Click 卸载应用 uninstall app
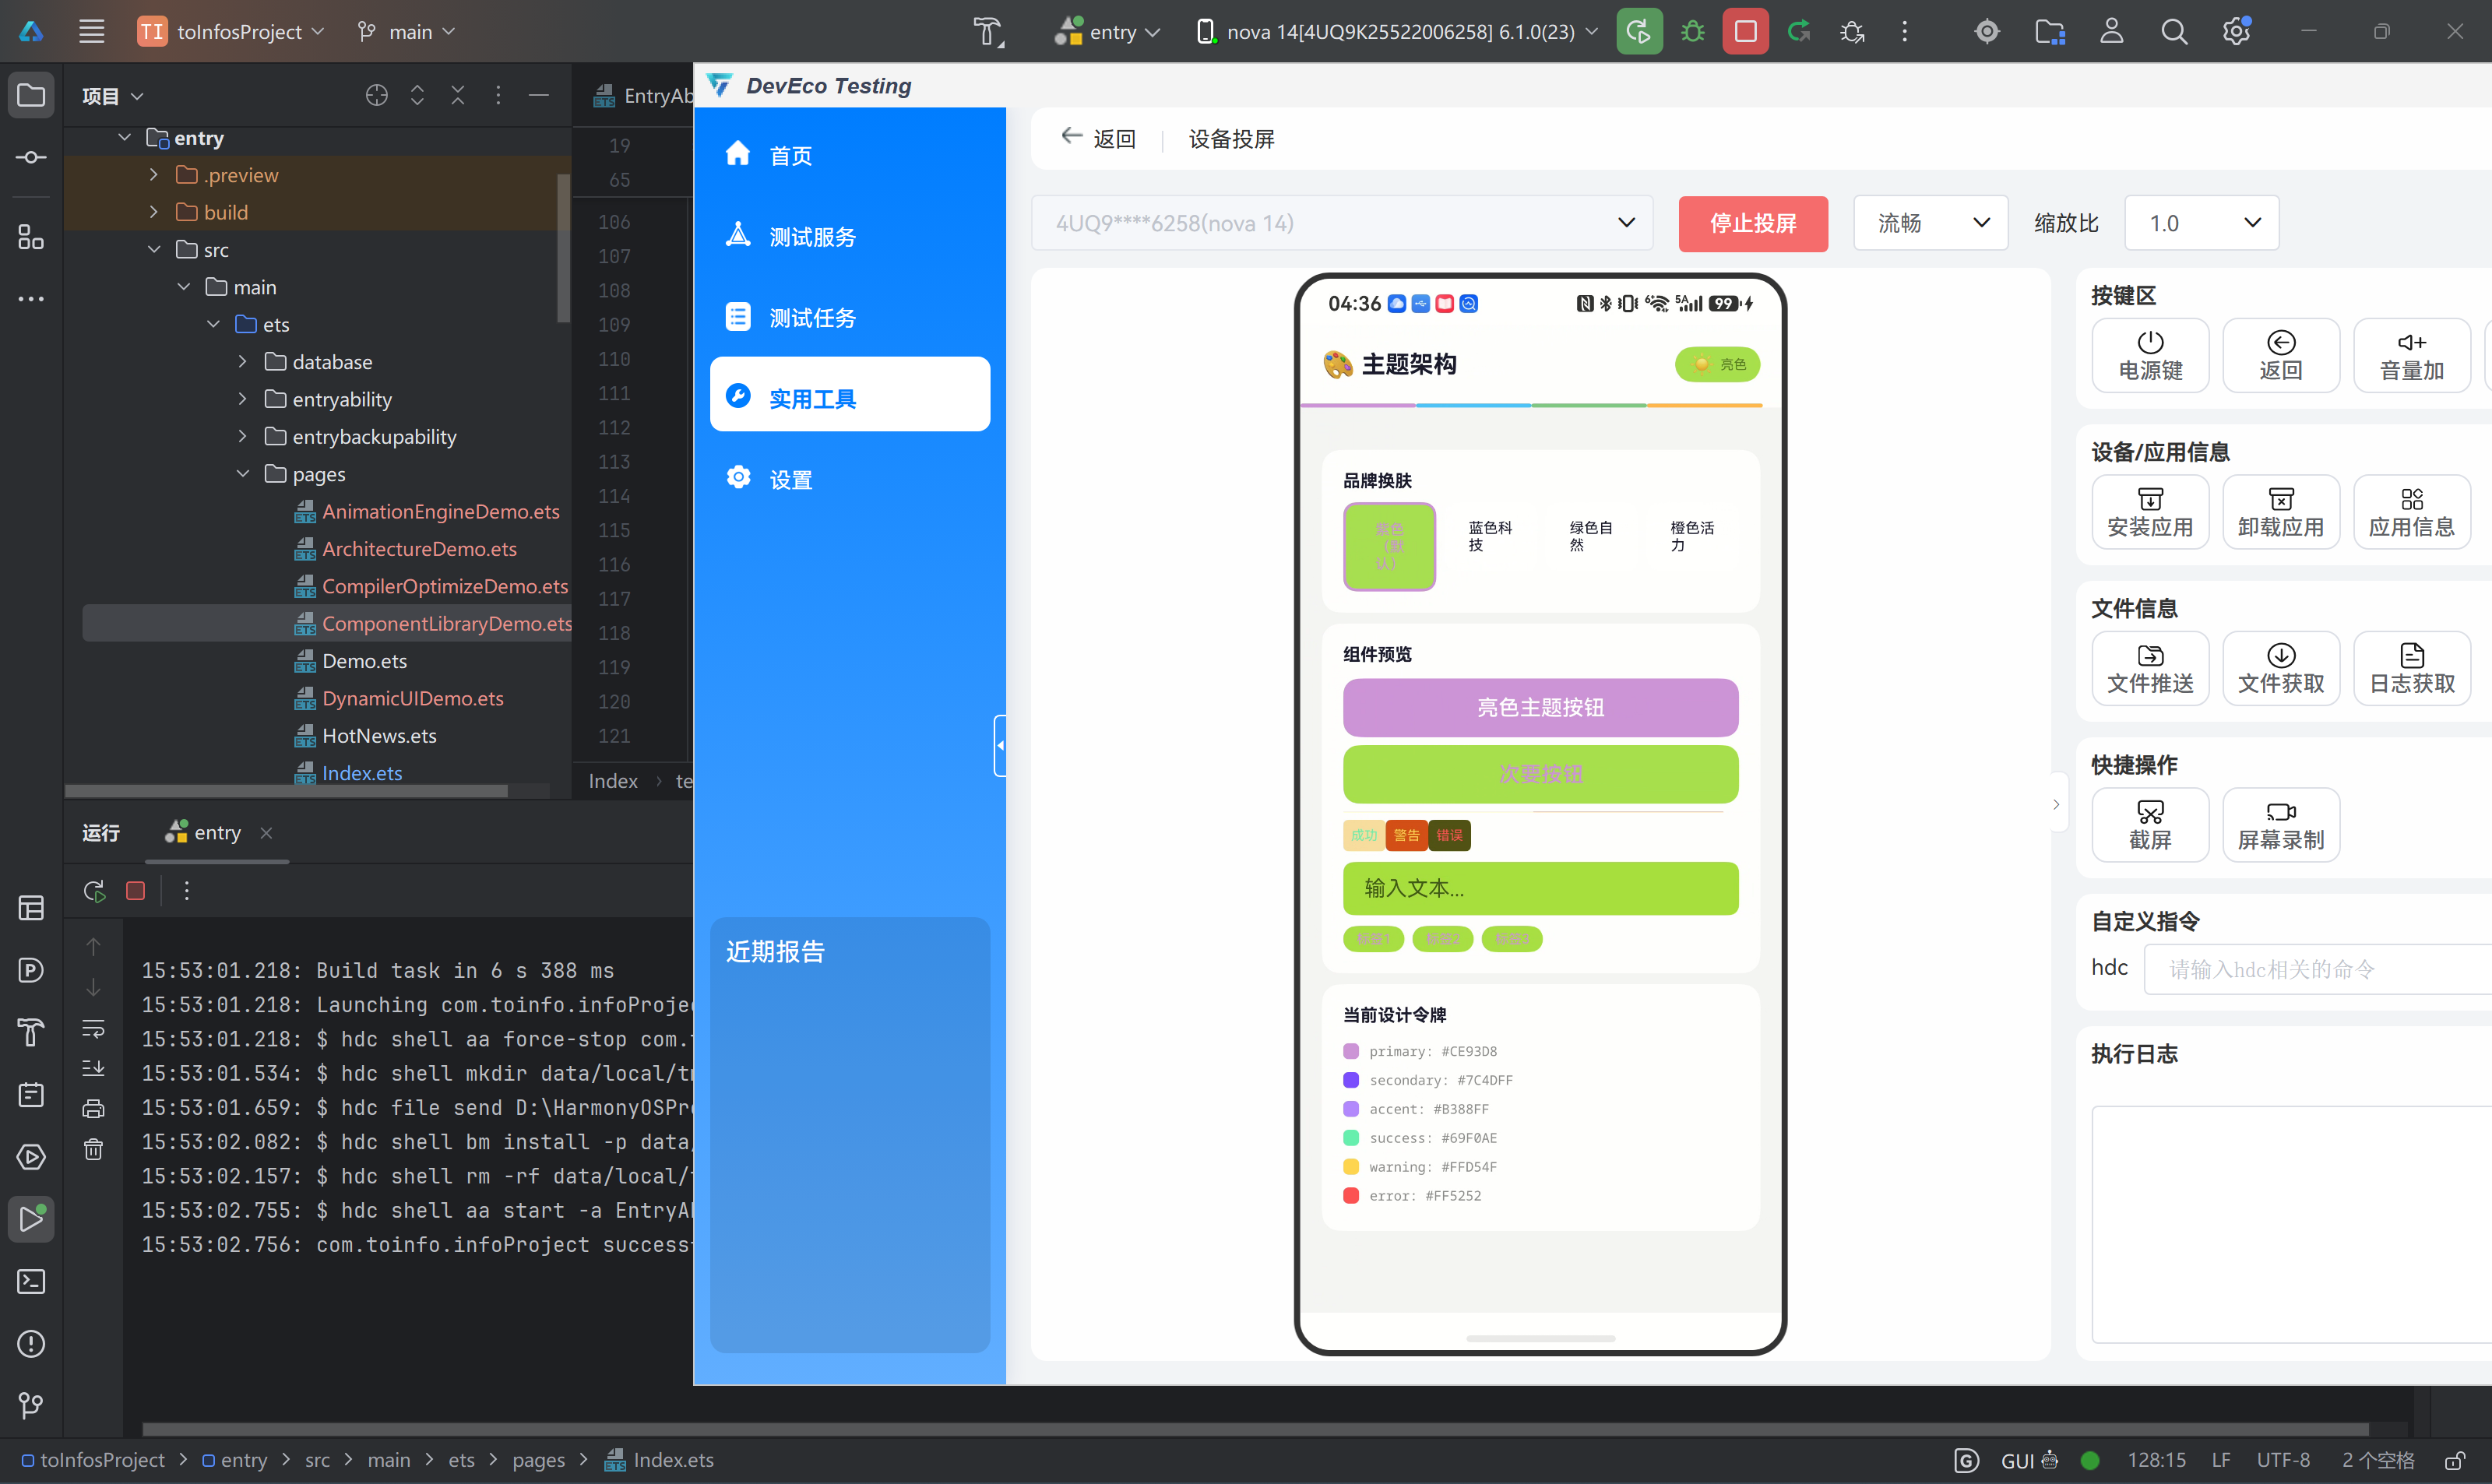This screenshot has height=1484, width=2492. 2280,512
